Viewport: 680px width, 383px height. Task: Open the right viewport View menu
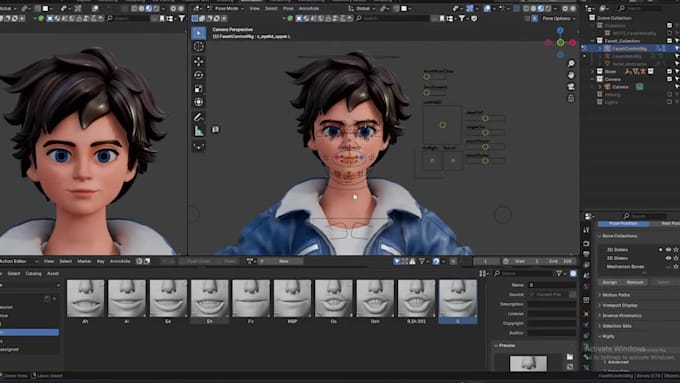point(255,8)
